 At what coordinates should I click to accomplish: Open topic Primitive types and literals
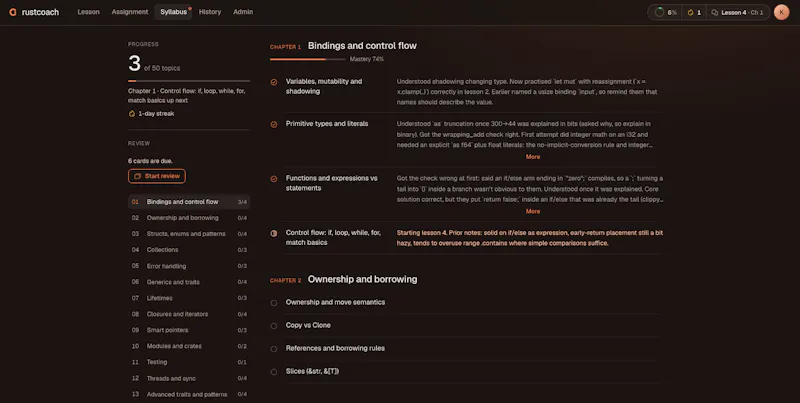tap(327, 123)
